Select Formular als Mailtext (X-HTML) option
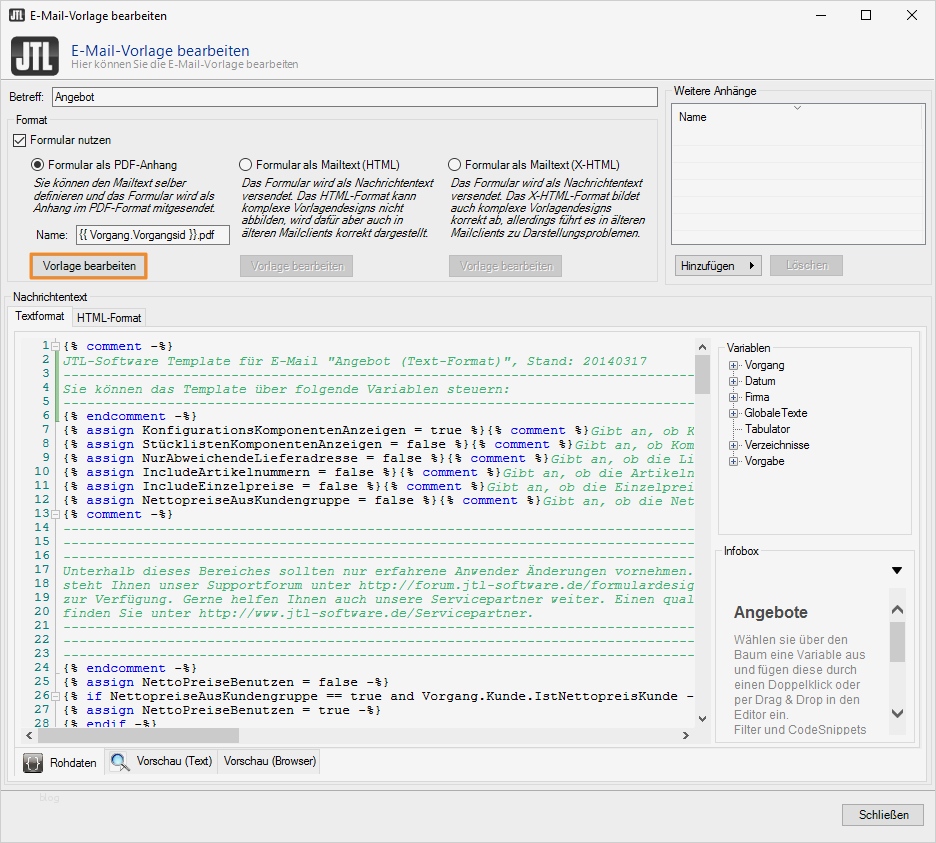Screen dimensions: 936x843 [455, 165]
